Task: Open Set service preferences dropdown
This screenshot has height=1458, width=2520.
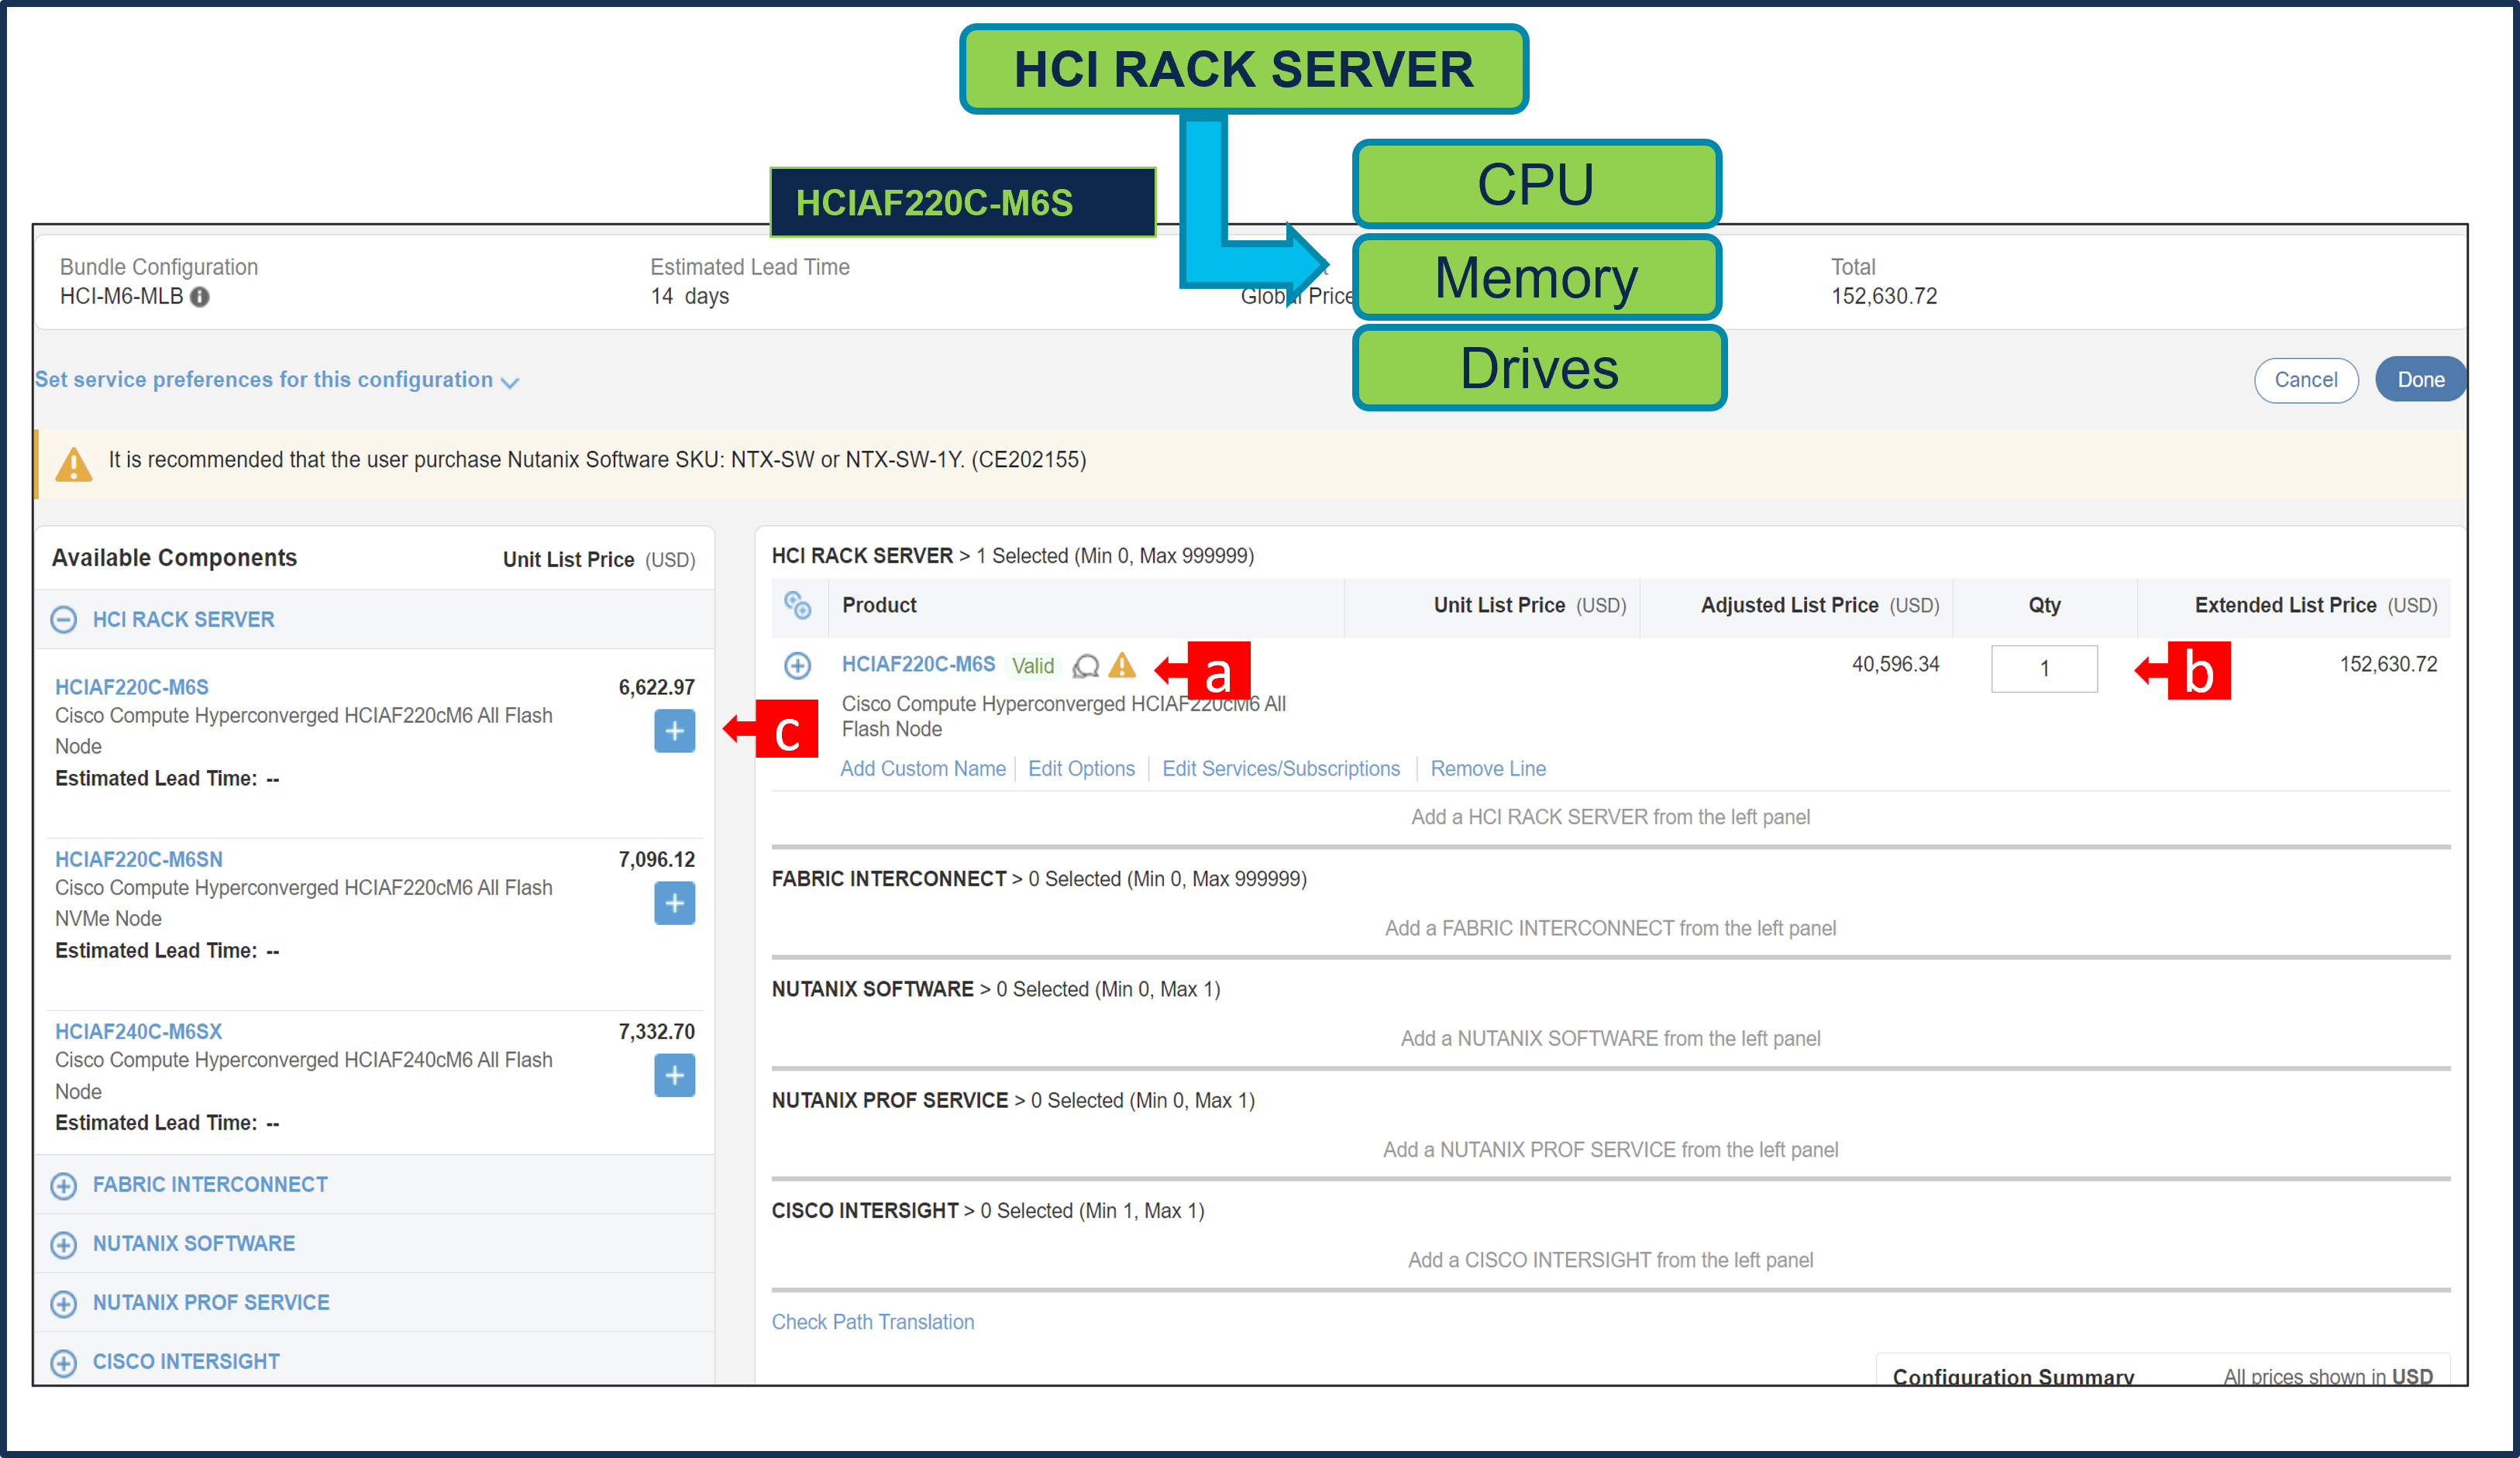Action: (277, 380)
